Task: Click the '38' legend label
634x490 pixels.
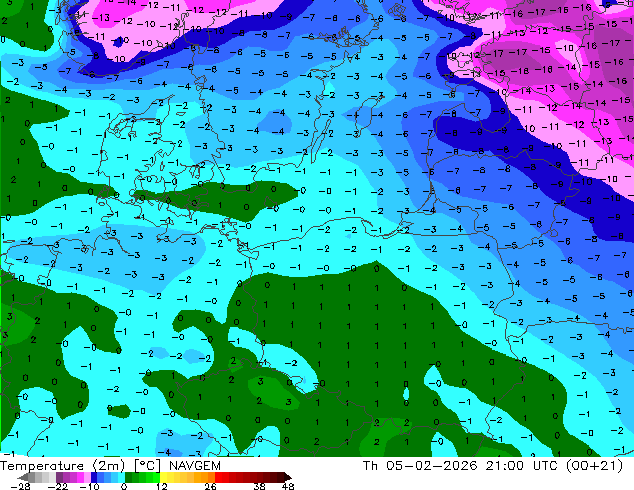Action: click(259, 486)
